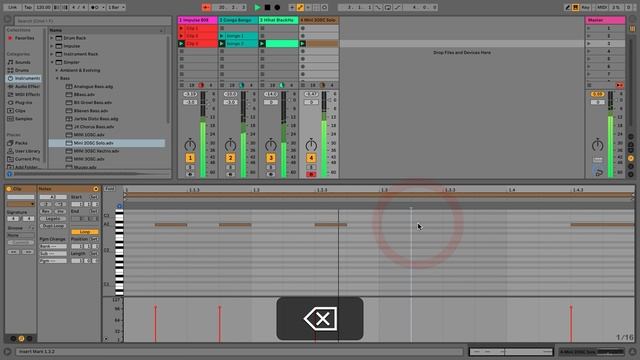Open the clip color chooser dropdown

click(21, 204)
